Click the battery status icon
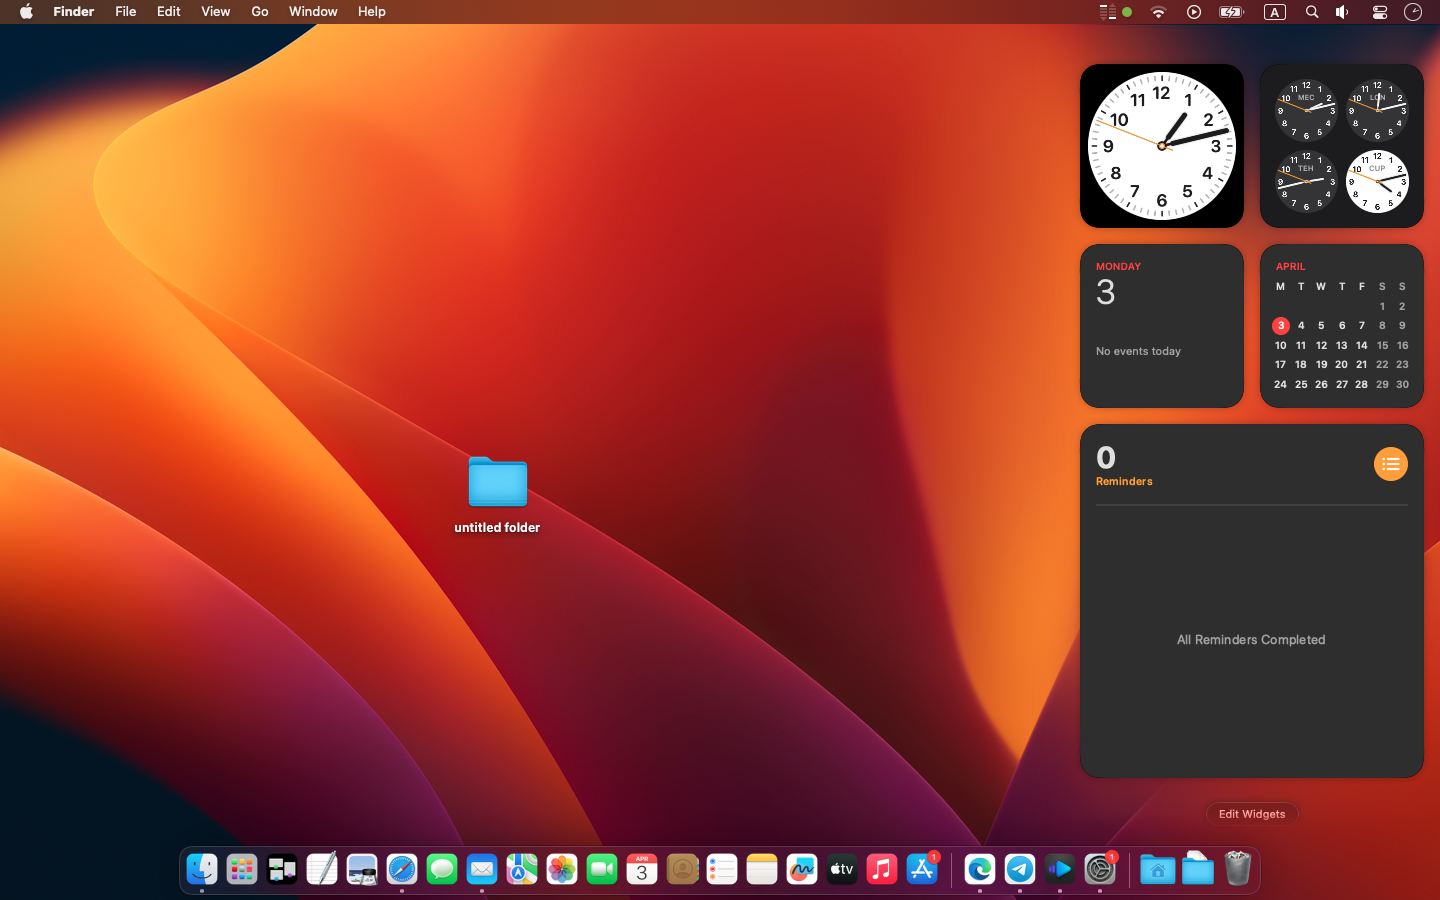Image resolution: width=1440 pixels, height=900 pixels. pos(1231,12)
